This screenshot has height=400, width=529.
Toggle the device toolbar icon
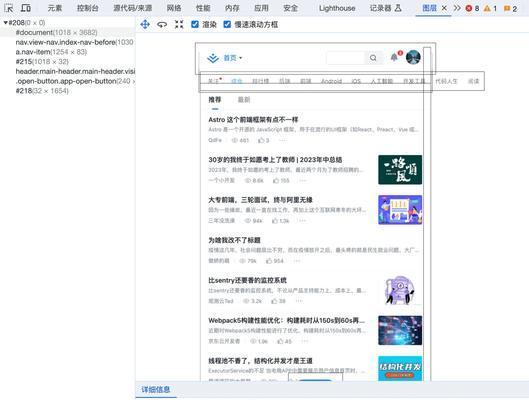tap(26, 8)
